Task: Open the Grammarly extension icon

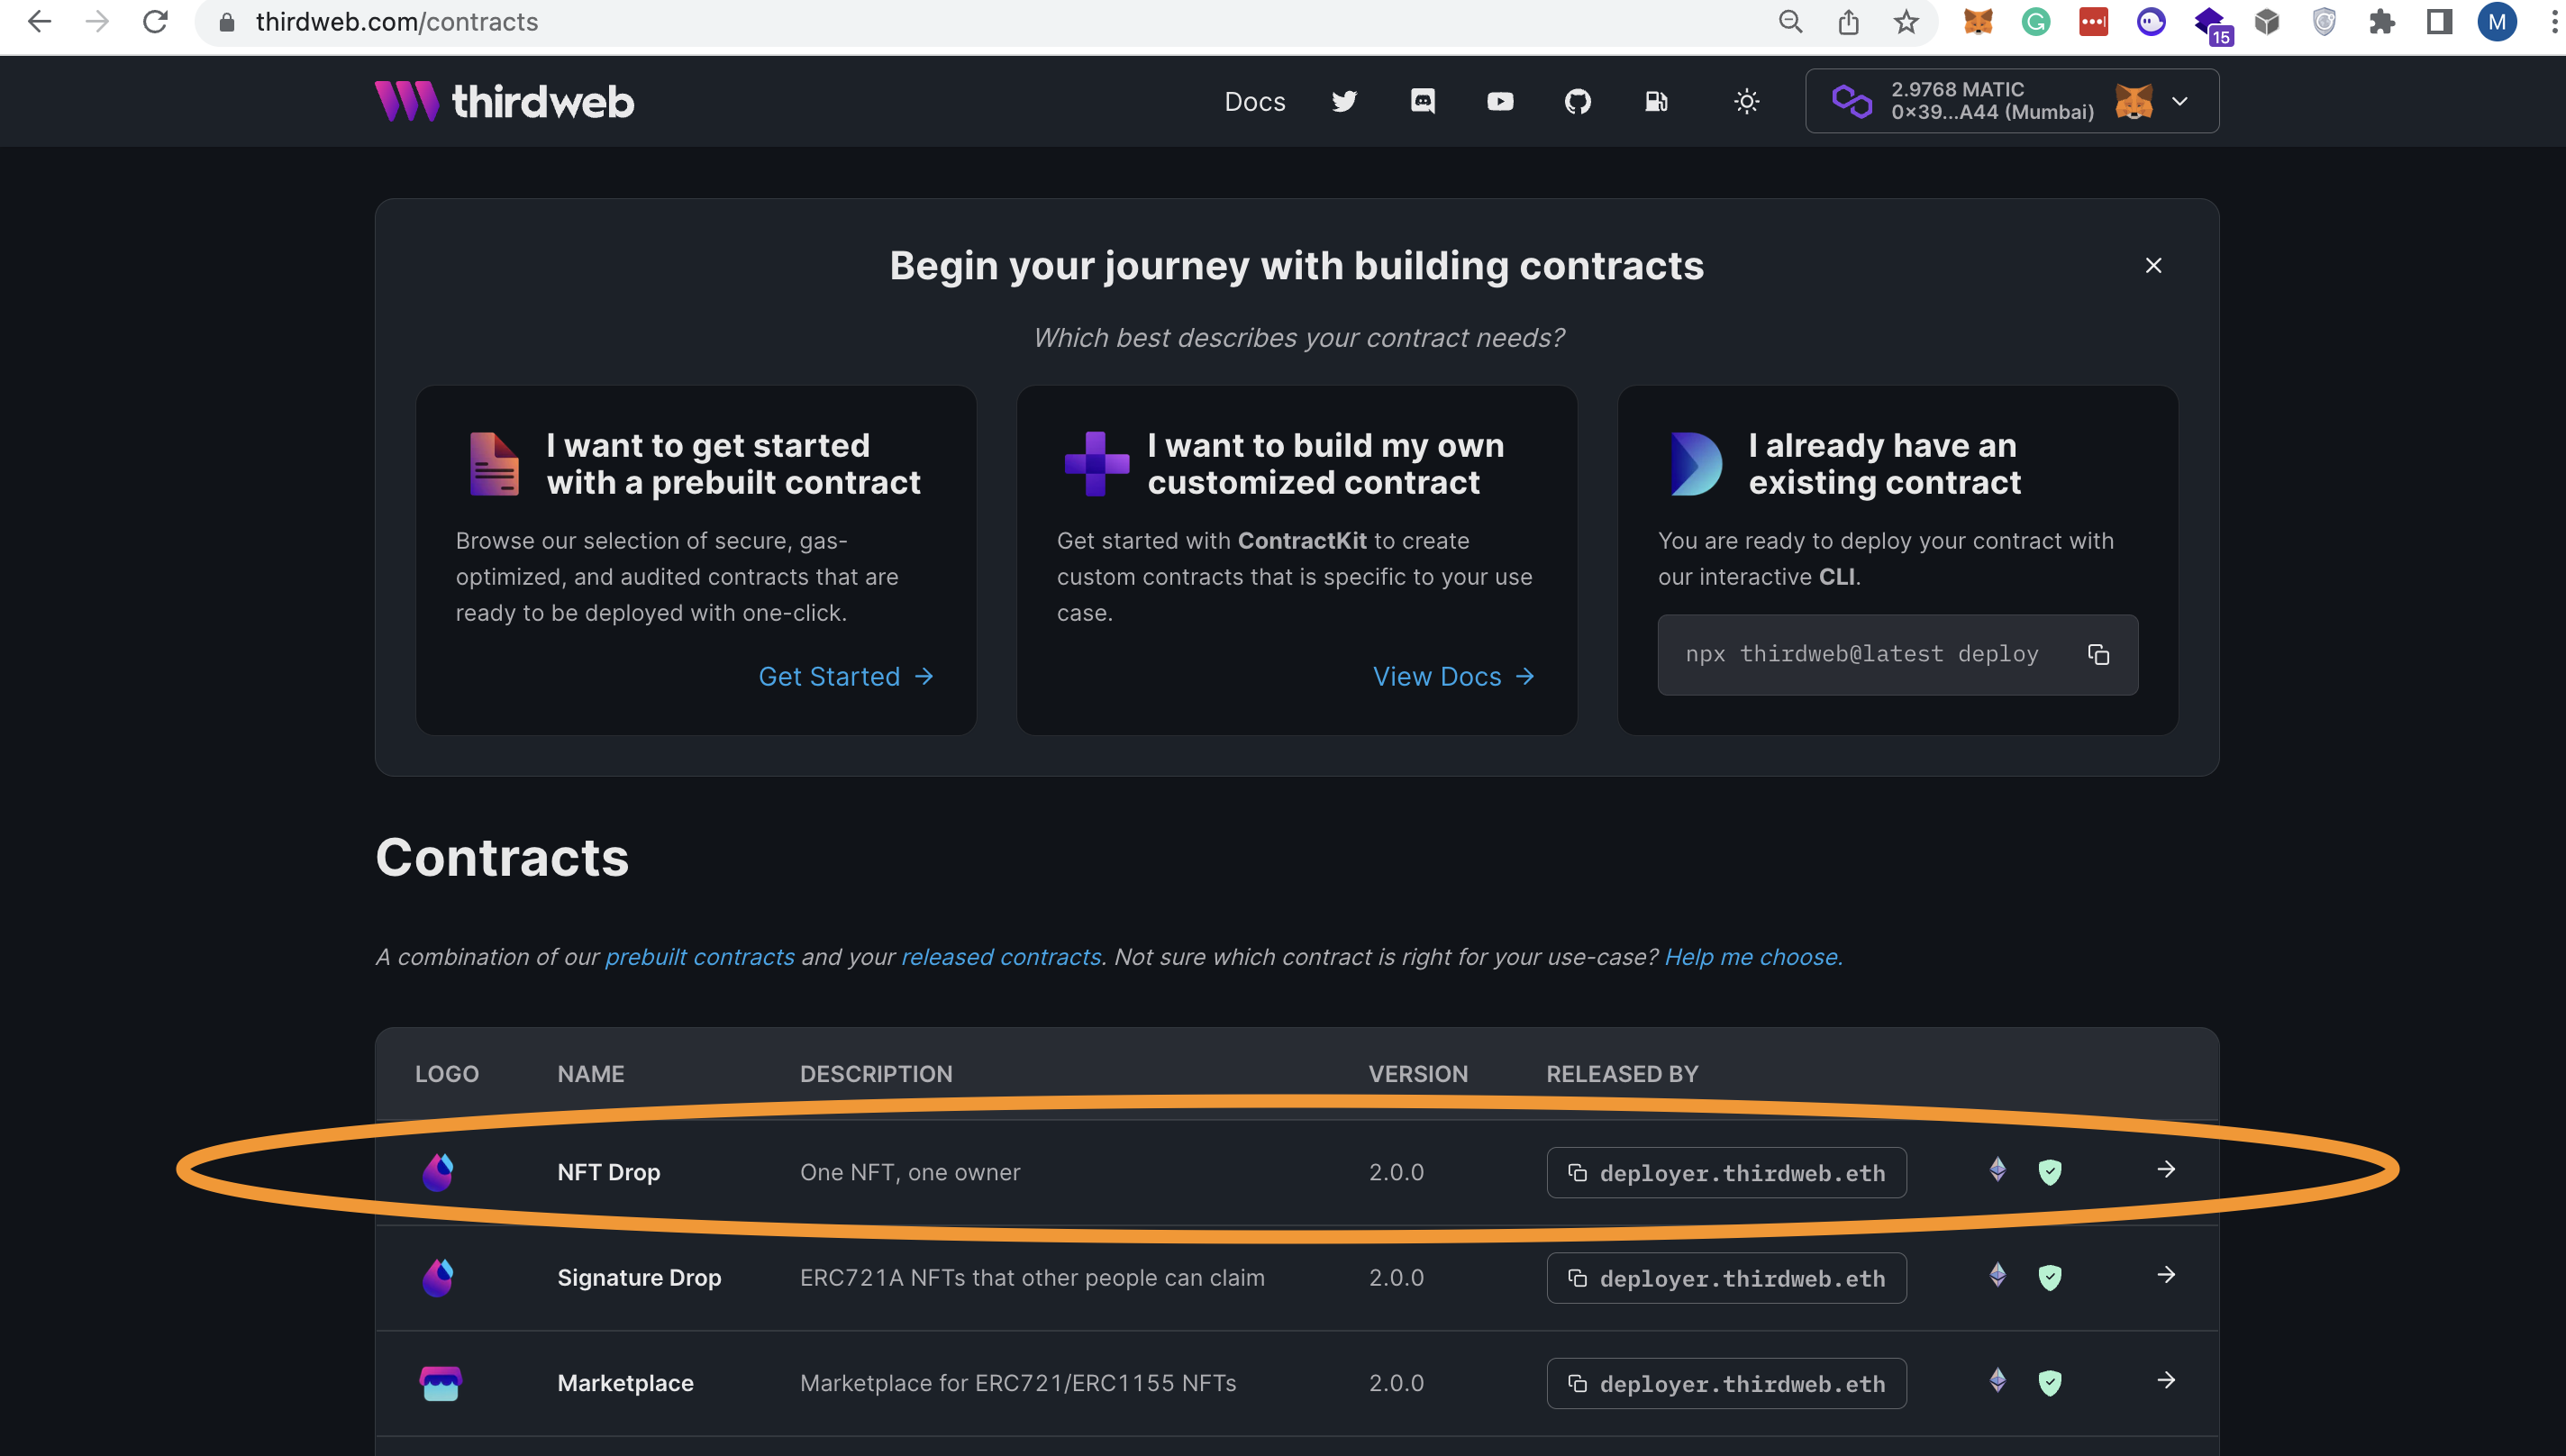Action: pyautogui.click(x=2036, y=21)
